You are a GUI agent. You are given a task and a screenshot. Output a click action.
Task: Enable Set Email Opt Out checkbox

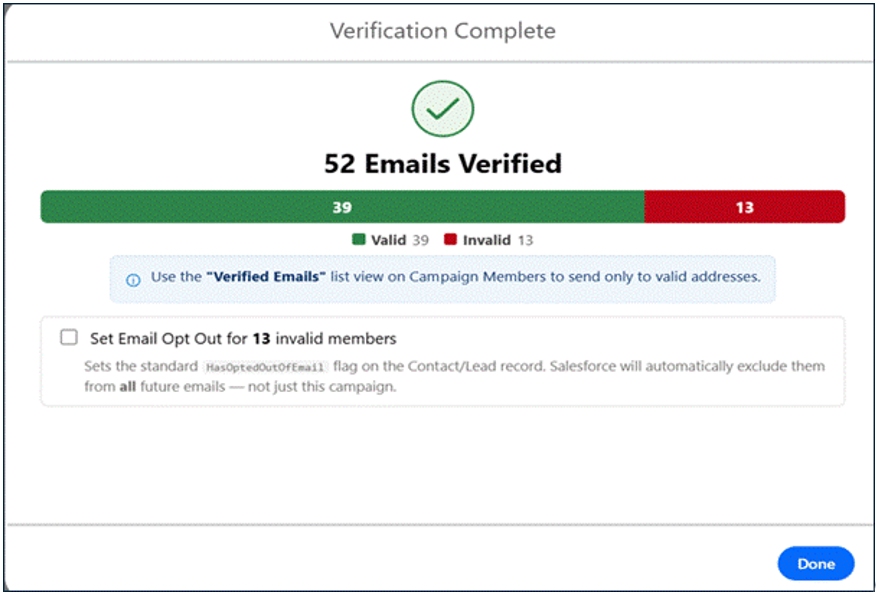point(69,338)
